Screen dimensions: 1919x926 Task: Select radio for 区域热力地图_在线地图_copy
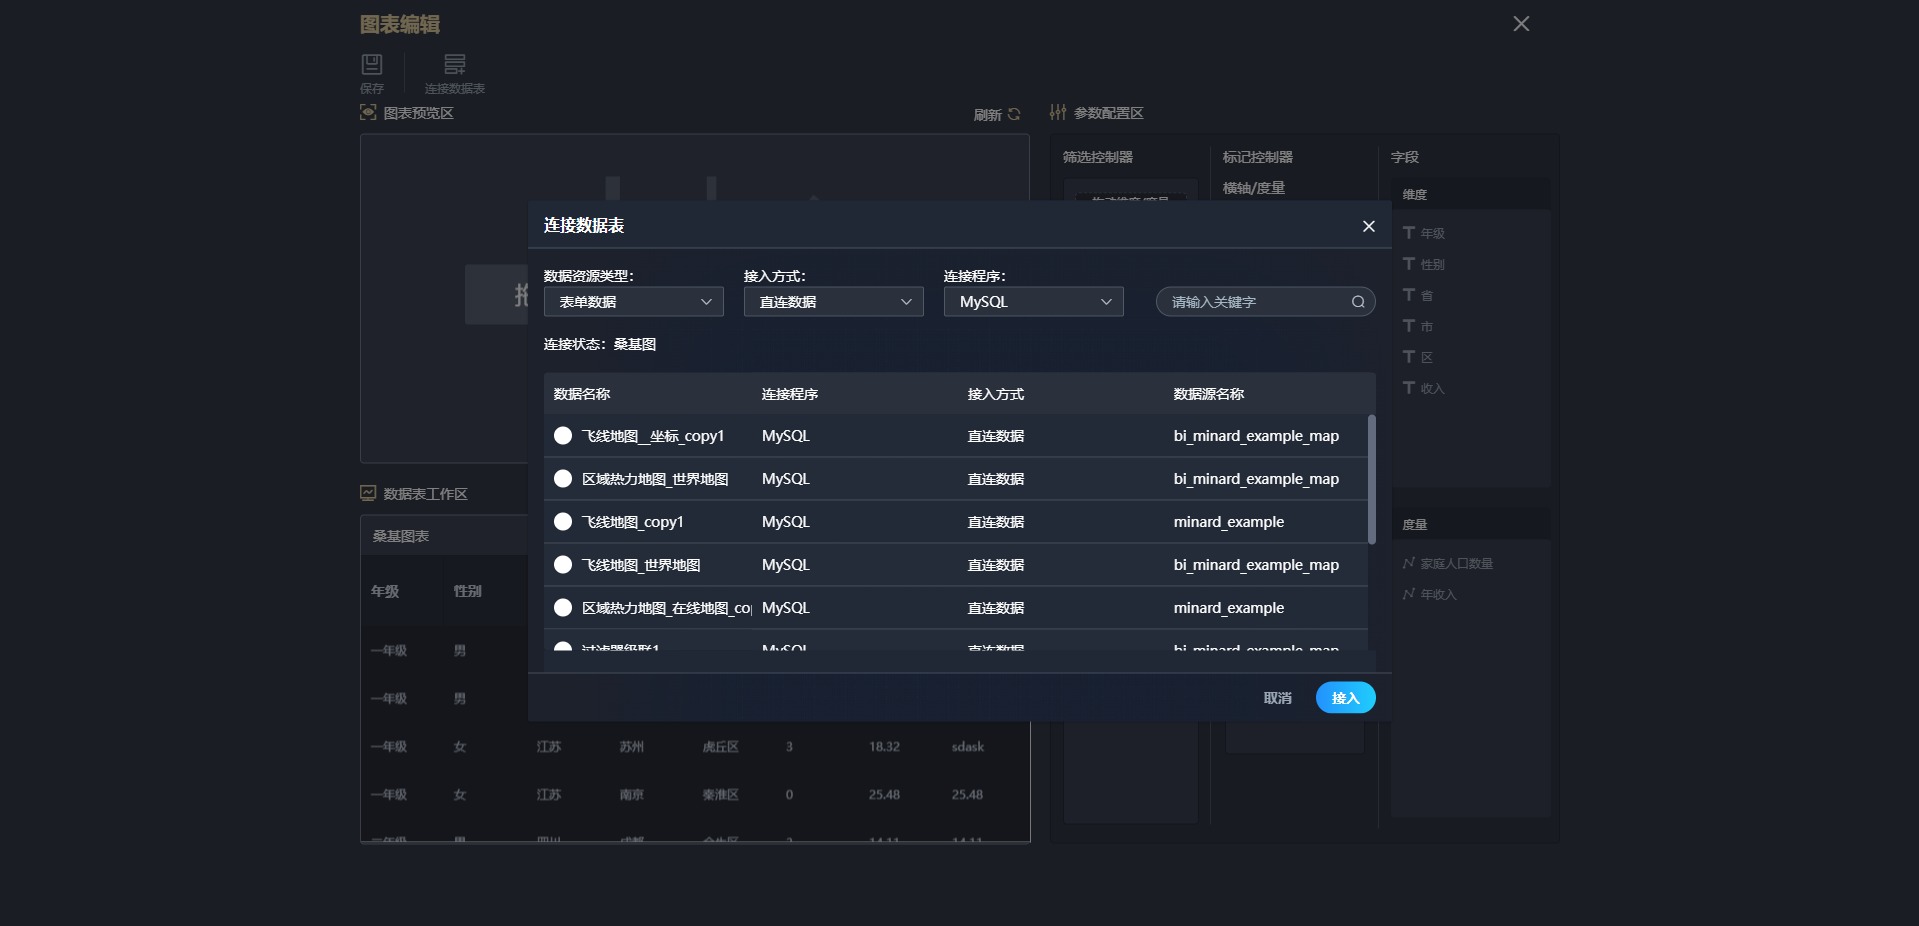563,608
